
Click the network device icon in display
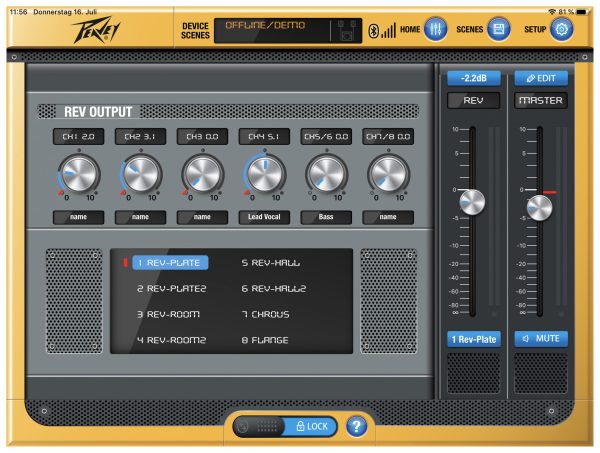pos(346,31)
